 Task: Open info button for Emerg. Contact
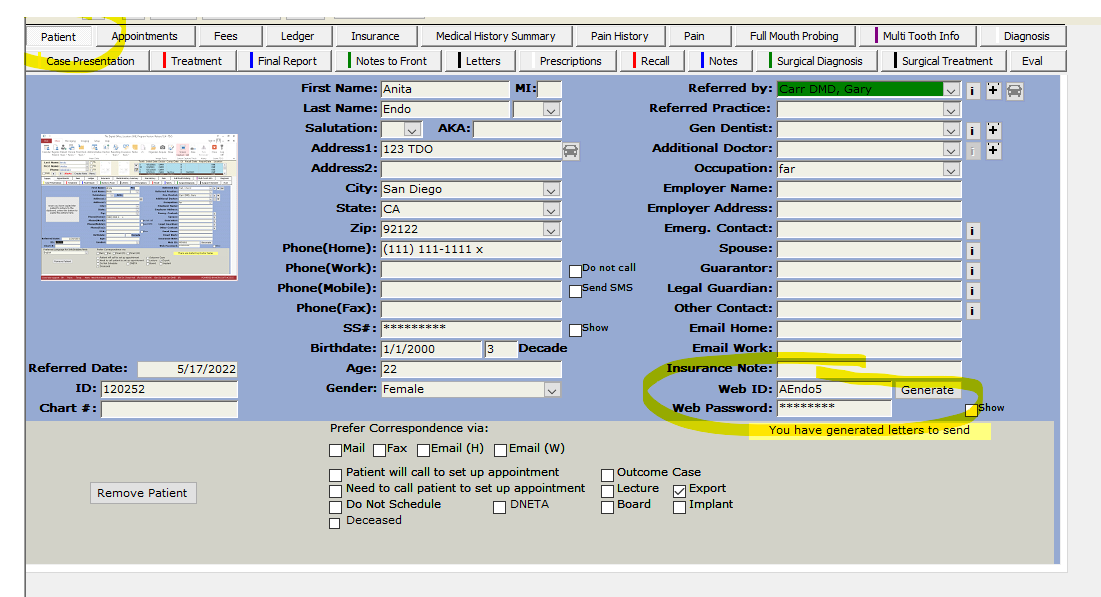(972, 231)
